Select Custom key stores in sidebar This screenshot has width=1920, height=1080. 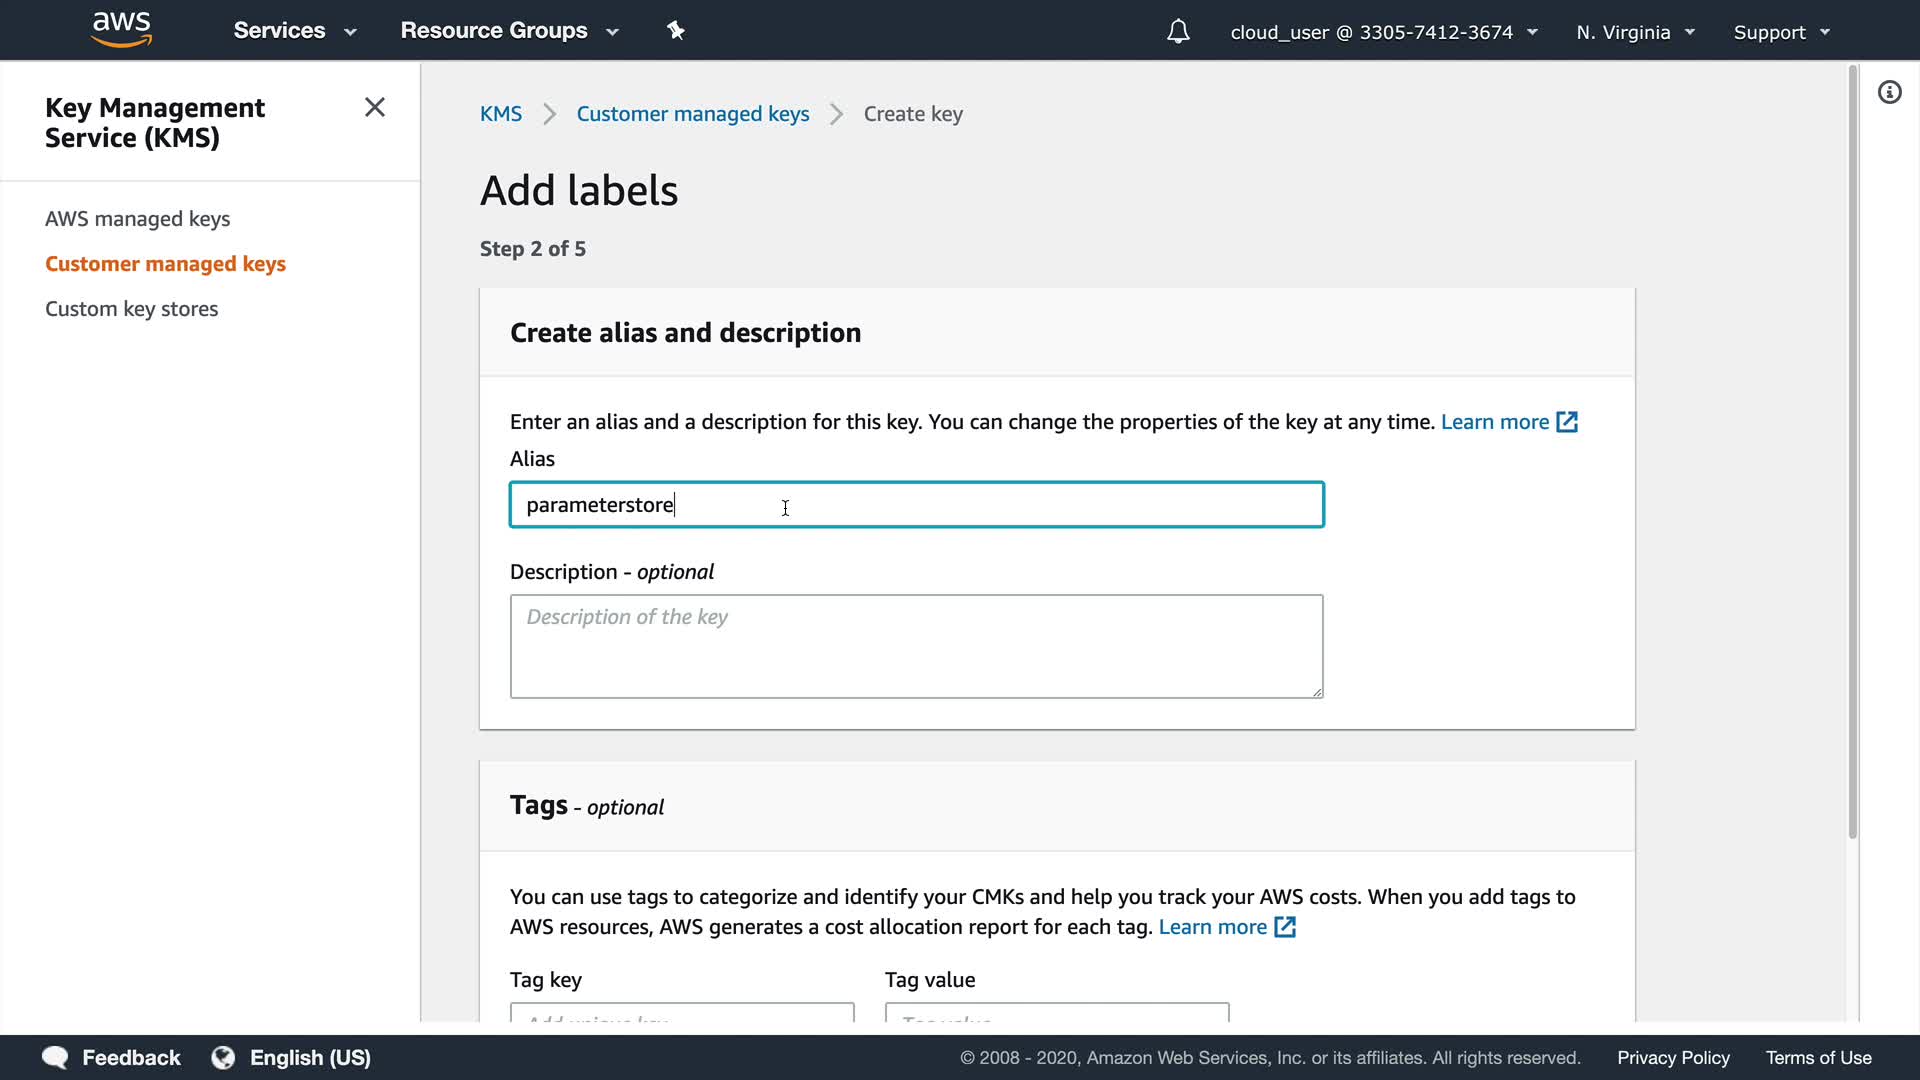coord(131,309)
